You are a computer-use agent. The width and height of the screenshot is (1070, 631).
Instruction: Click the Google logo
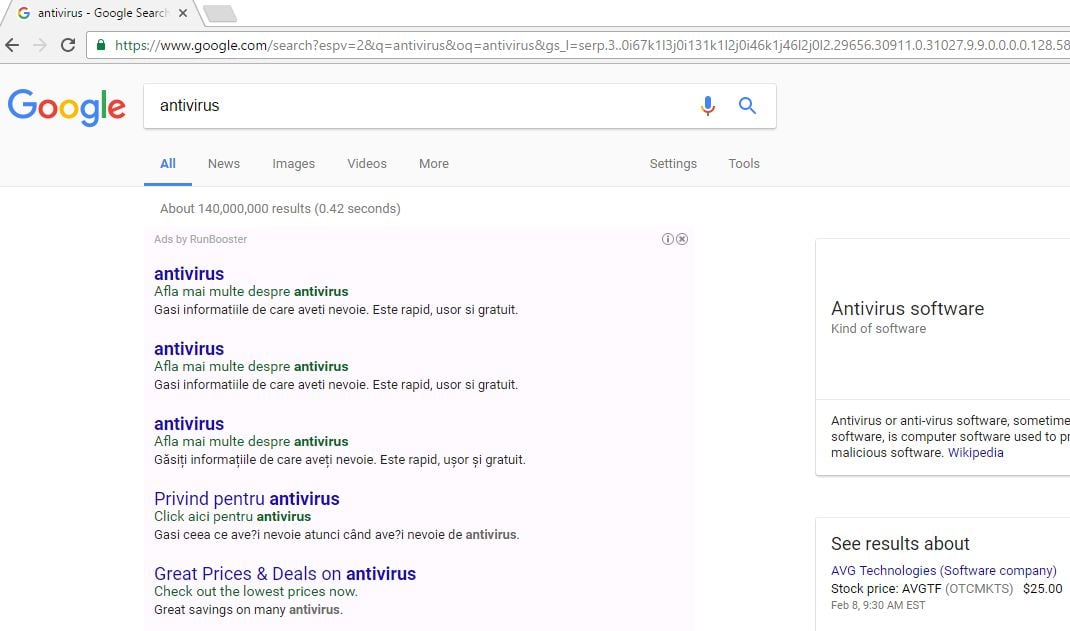[67, 107]
